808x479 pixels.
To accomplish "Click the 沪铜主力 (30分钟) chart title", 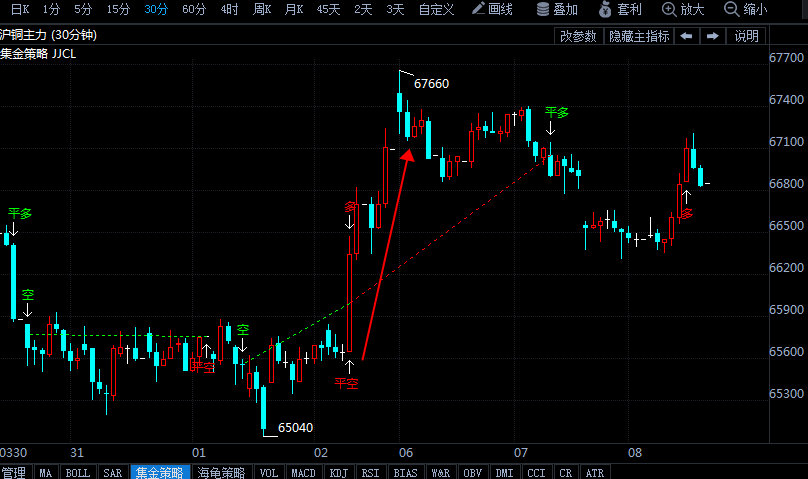I will [x=48, y=35].
